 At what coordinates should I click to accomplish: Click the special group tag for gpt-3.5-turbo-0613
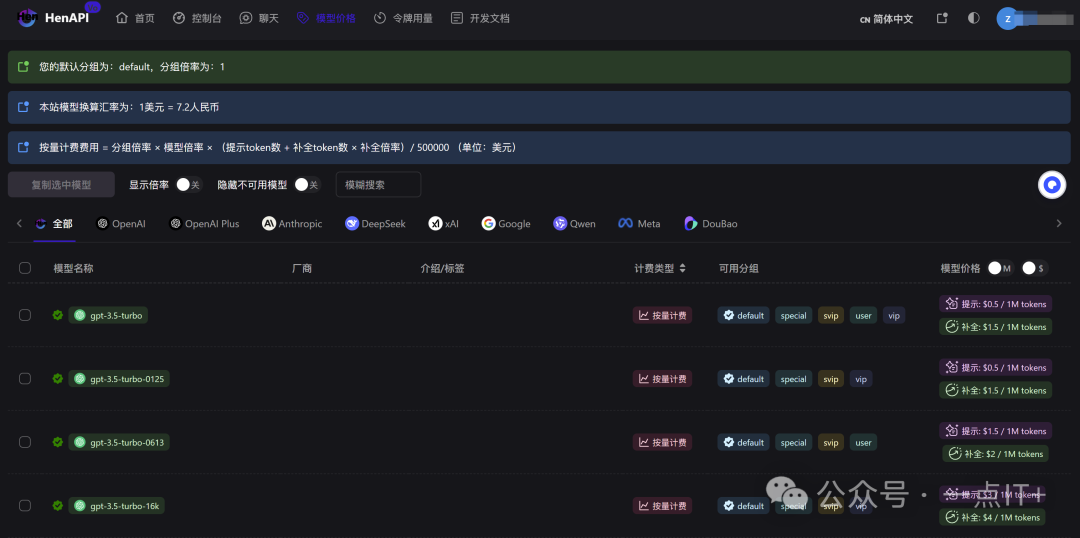click(793, 442)
